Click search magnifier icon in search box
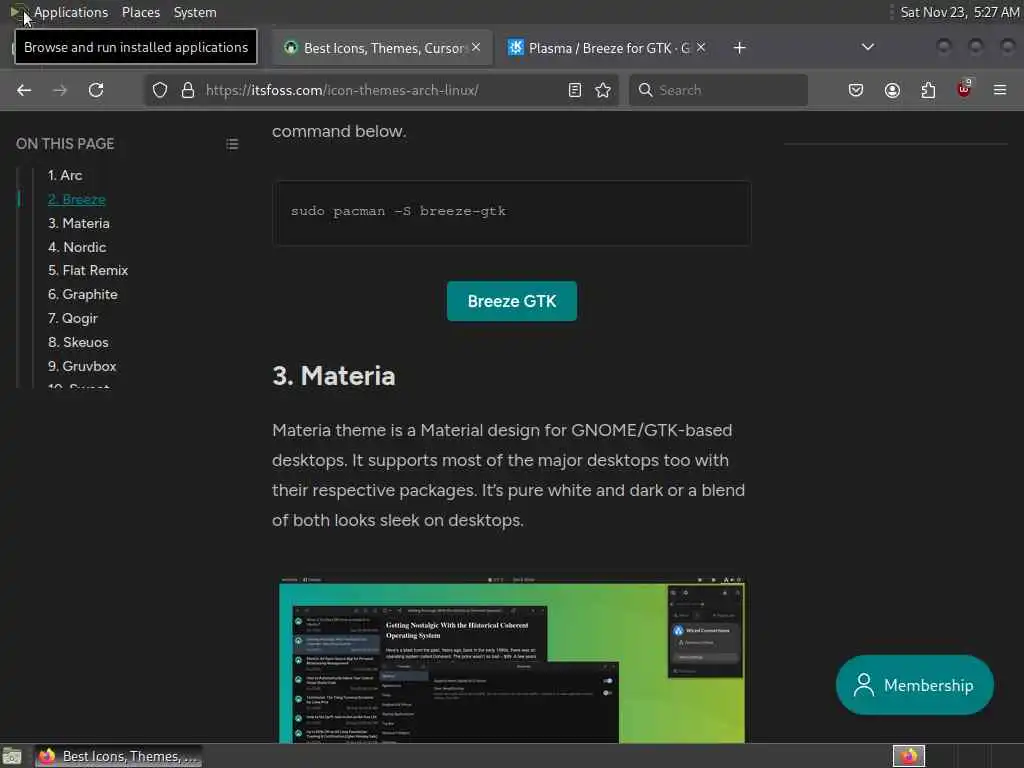Screen dimensions: 1024x768 tap(645, 90)
